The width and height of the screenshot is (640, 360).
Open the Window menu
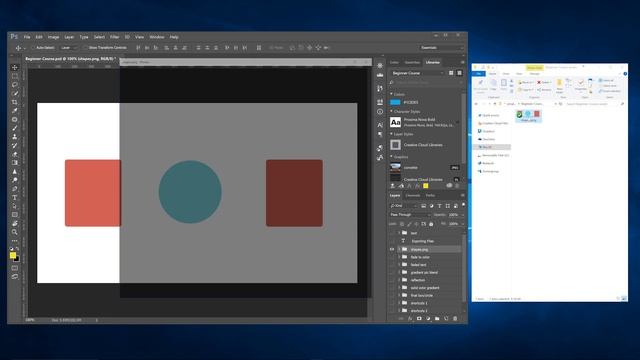[x=157, y=37]
